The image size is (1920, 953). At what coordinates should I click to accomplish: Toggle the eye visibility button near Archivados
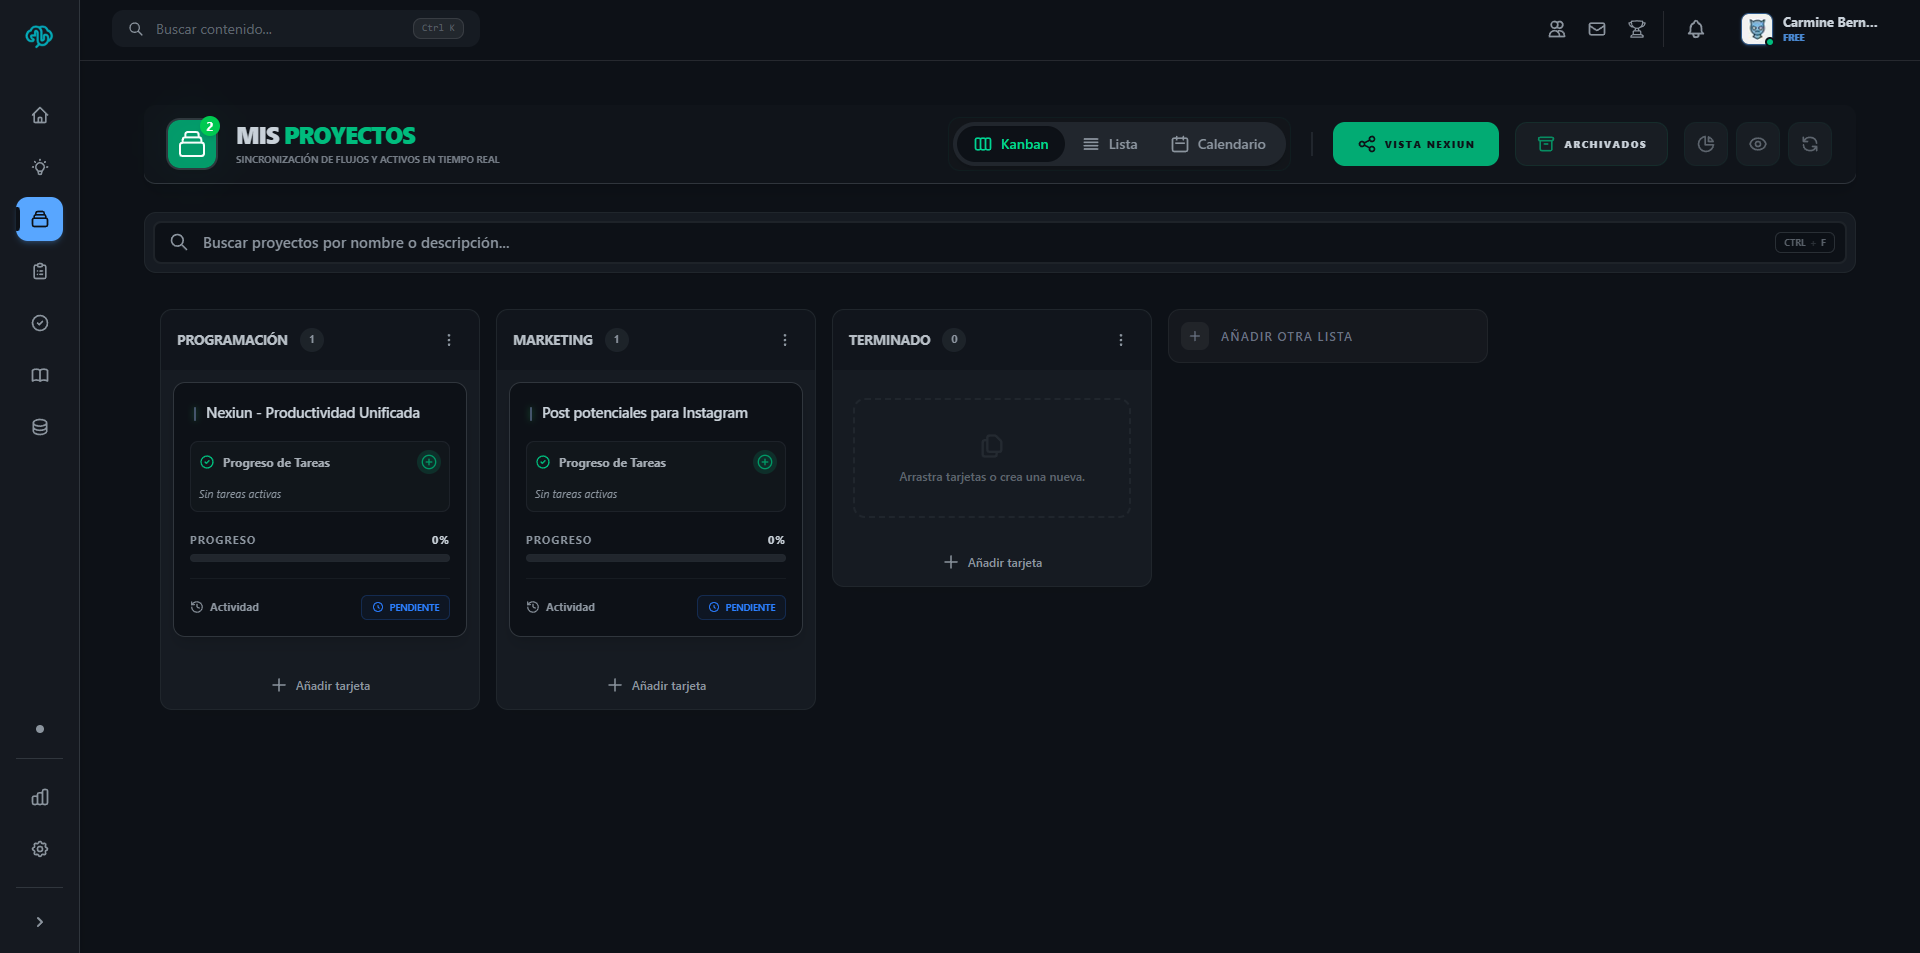(1757, 144)
